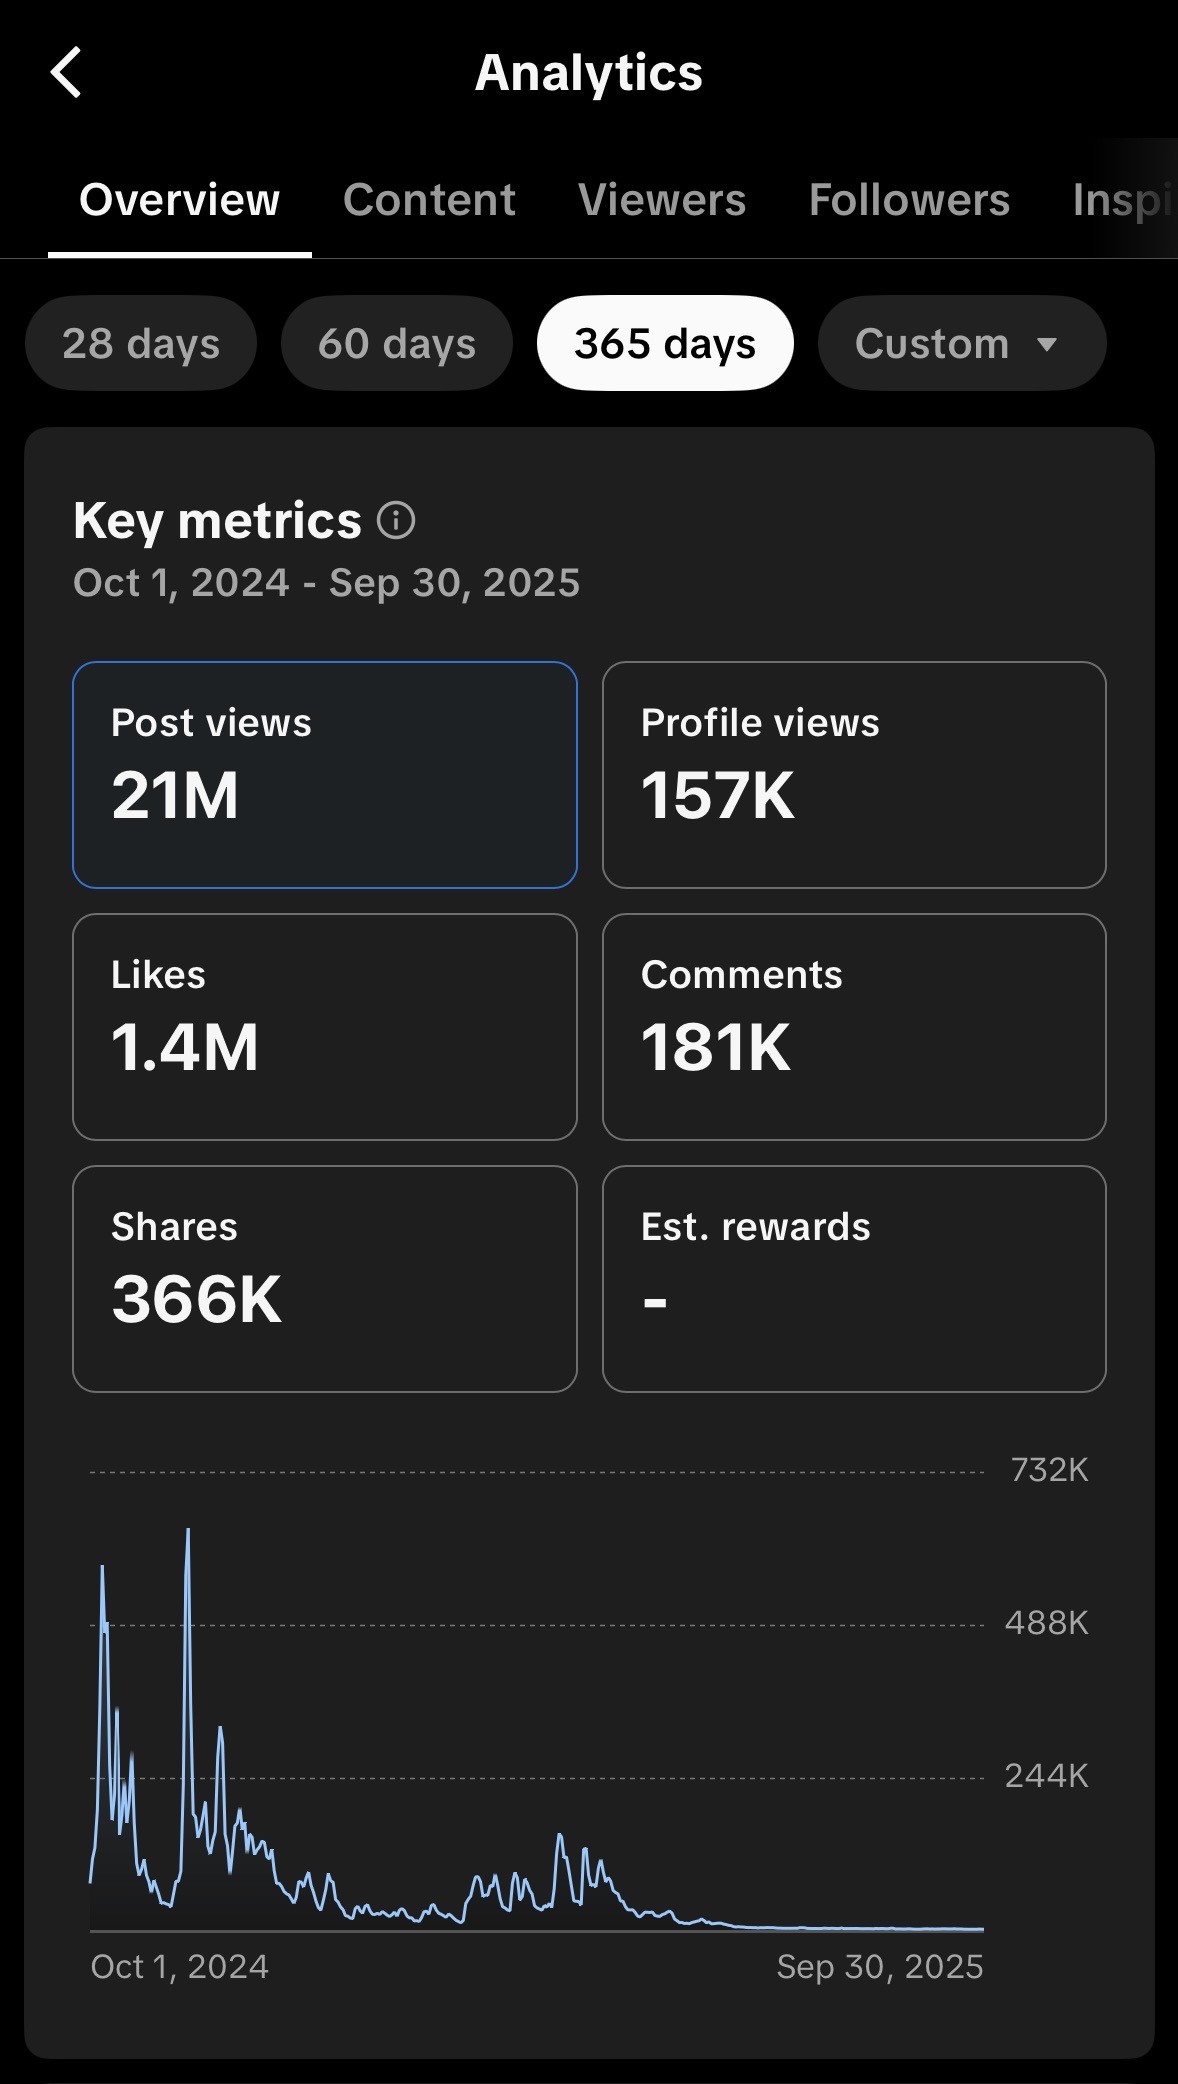Open the Key metrics info icon
The width and height of the screenshot is (1178, 2084).
(396, 521)
